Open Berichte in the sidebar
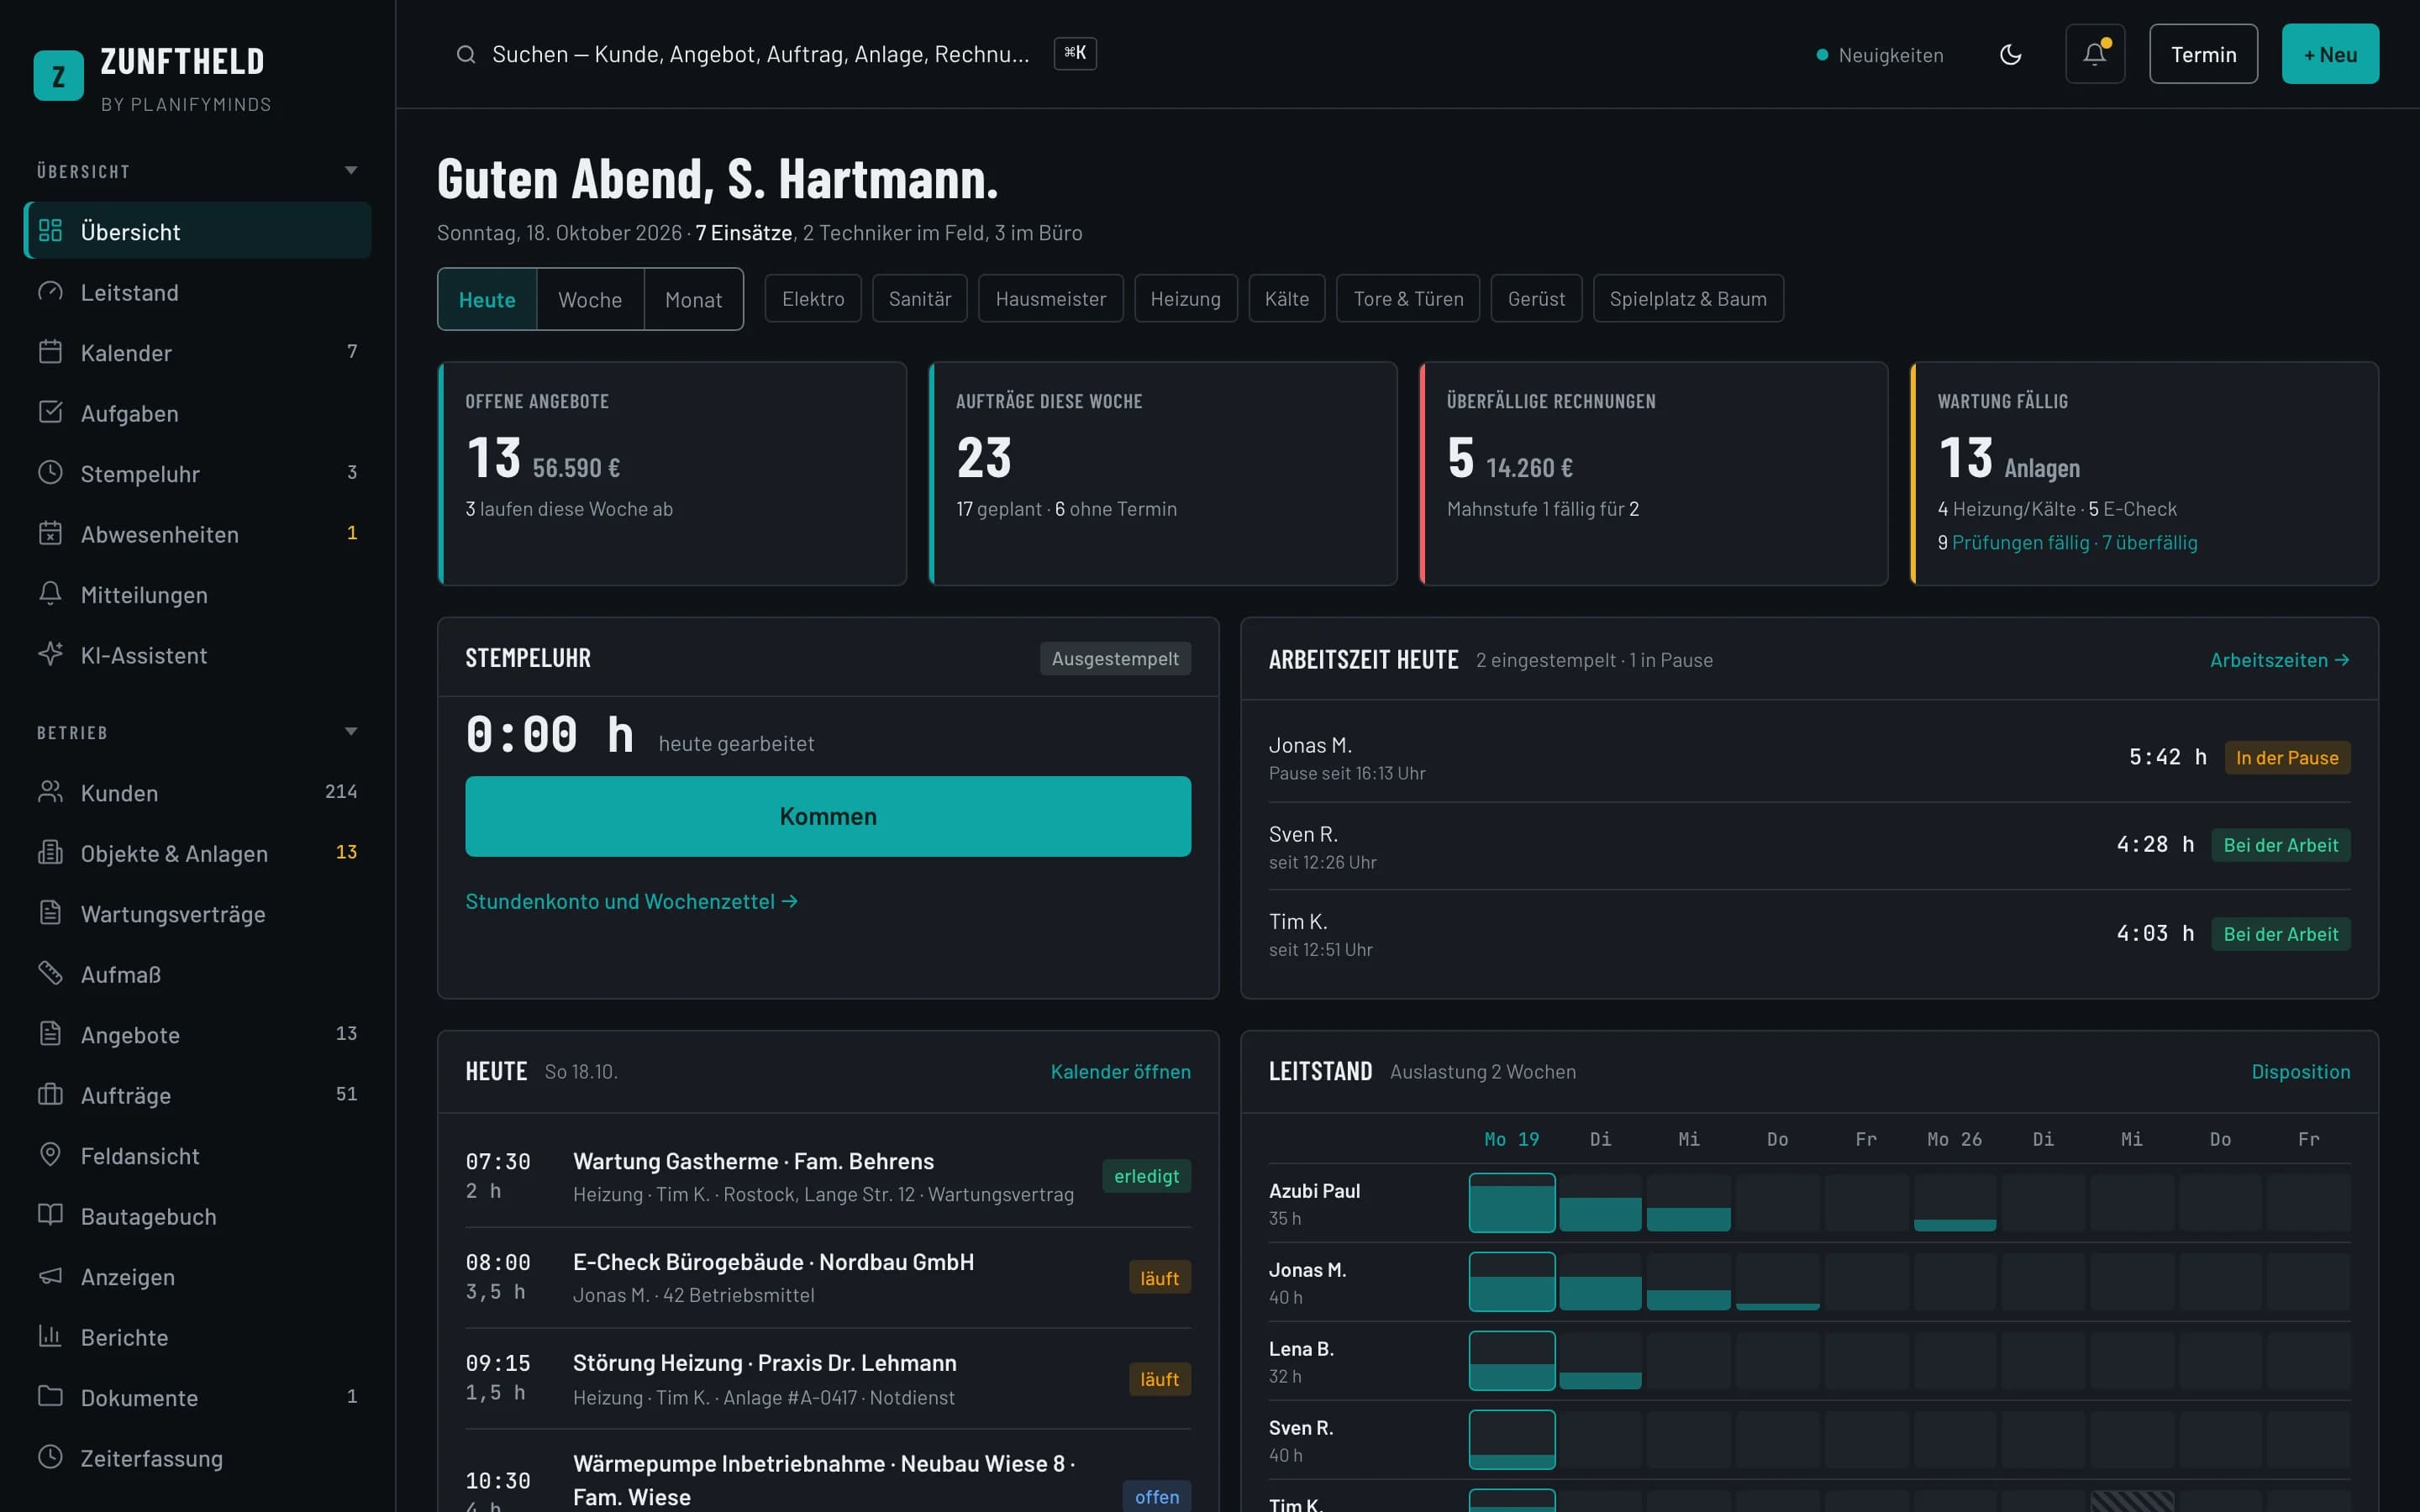Screen dimensions: 2420x1512 click(197, 1337)
